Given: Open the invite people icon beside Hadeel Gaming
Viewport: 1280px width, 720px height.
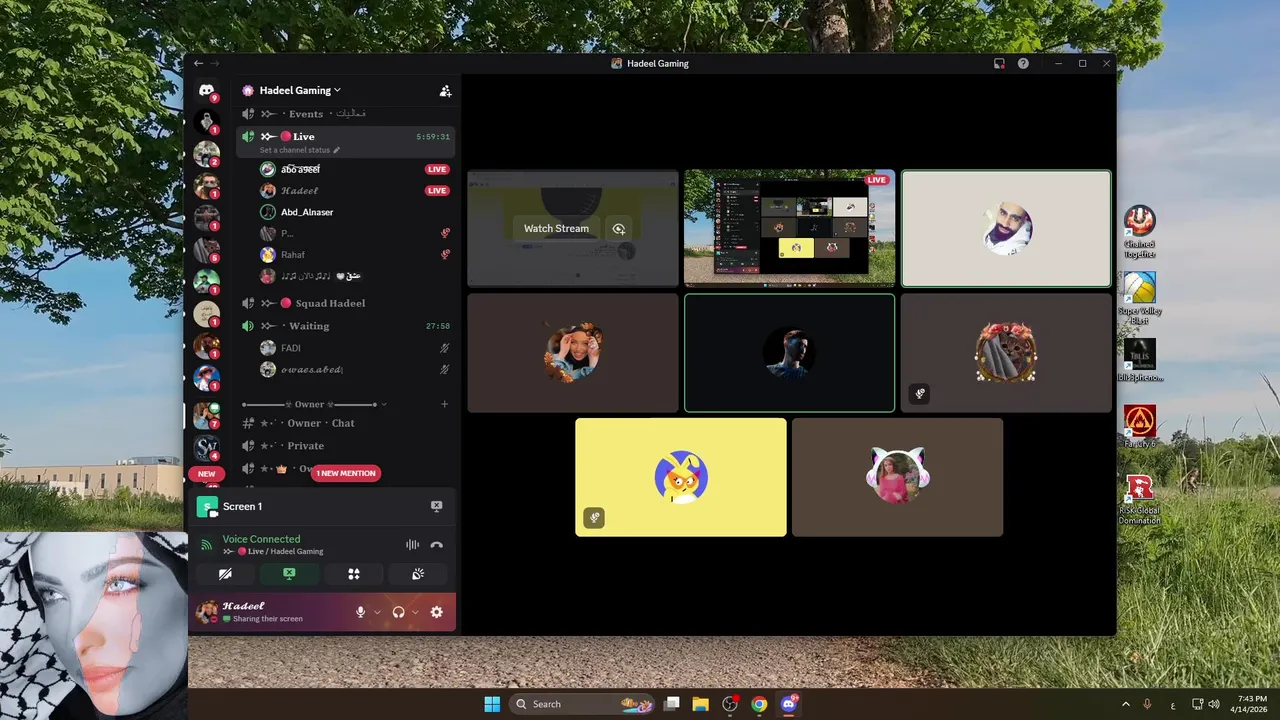Looking at the screenshot, I should pyautogui.click(x=445, y=90).
